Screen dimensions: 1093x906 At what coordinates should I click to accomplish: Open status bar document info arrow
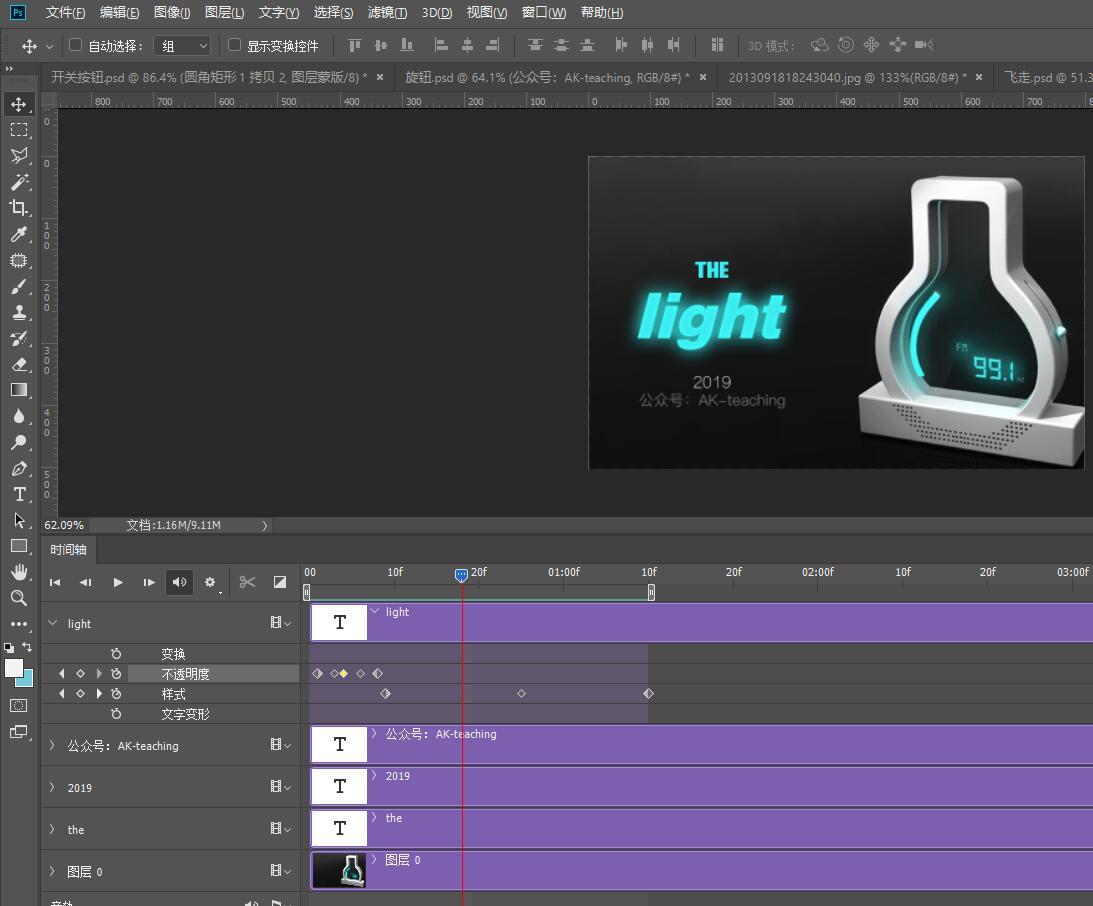tap(265, 525)
